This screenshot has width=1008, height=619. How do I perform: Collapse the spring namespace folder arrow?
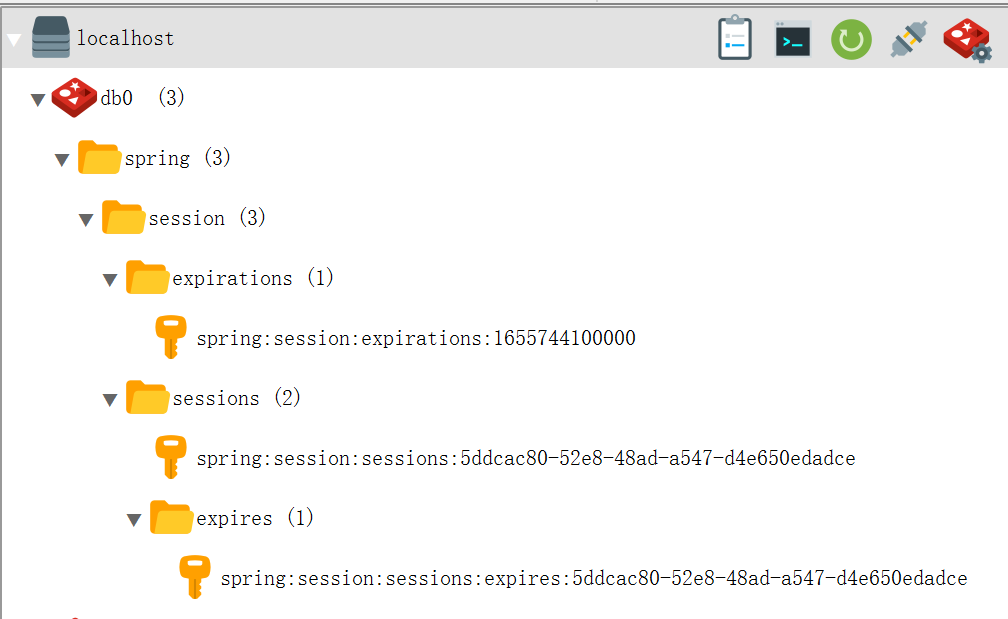tap(62, 159)
